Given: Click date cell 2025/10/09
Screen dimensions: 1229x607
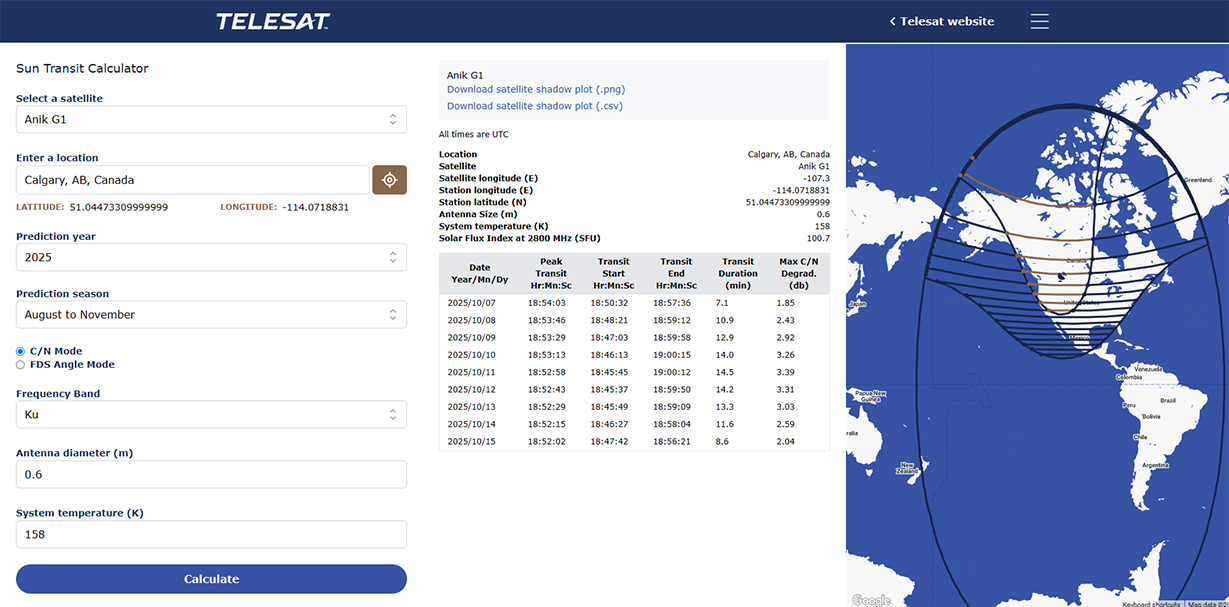Looking at the screenshot, I should [471, 338].
